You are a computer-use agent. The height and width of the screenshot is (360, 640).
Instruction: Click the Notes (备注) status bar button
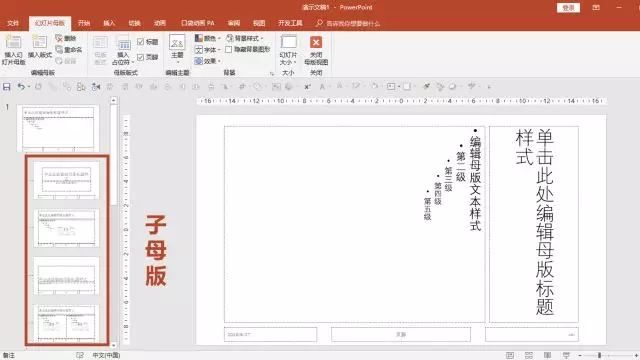(x=9, y=356)
